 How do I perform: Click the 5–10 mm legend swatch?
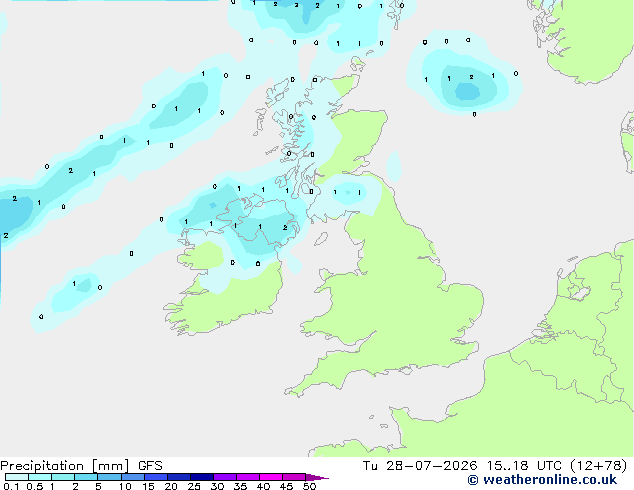109,477
